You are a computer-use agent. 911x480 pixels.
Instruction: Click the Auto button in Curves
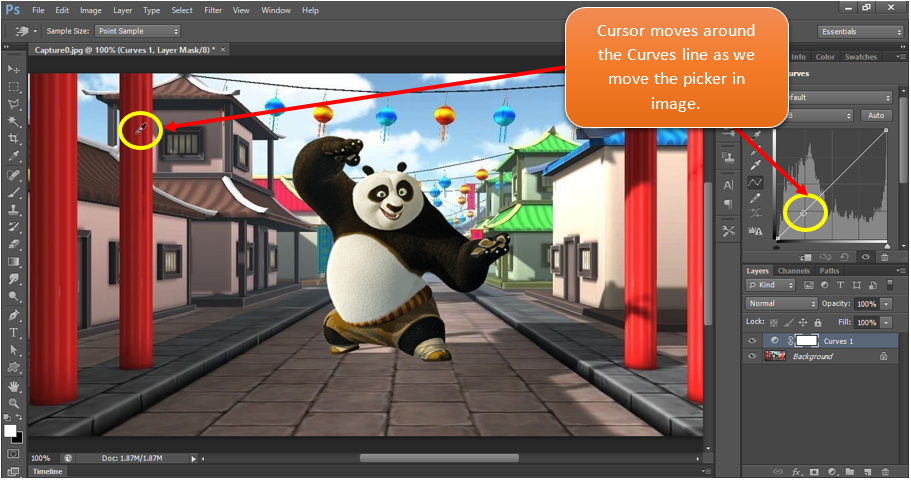pyautogui.click(x=876, y=115)
